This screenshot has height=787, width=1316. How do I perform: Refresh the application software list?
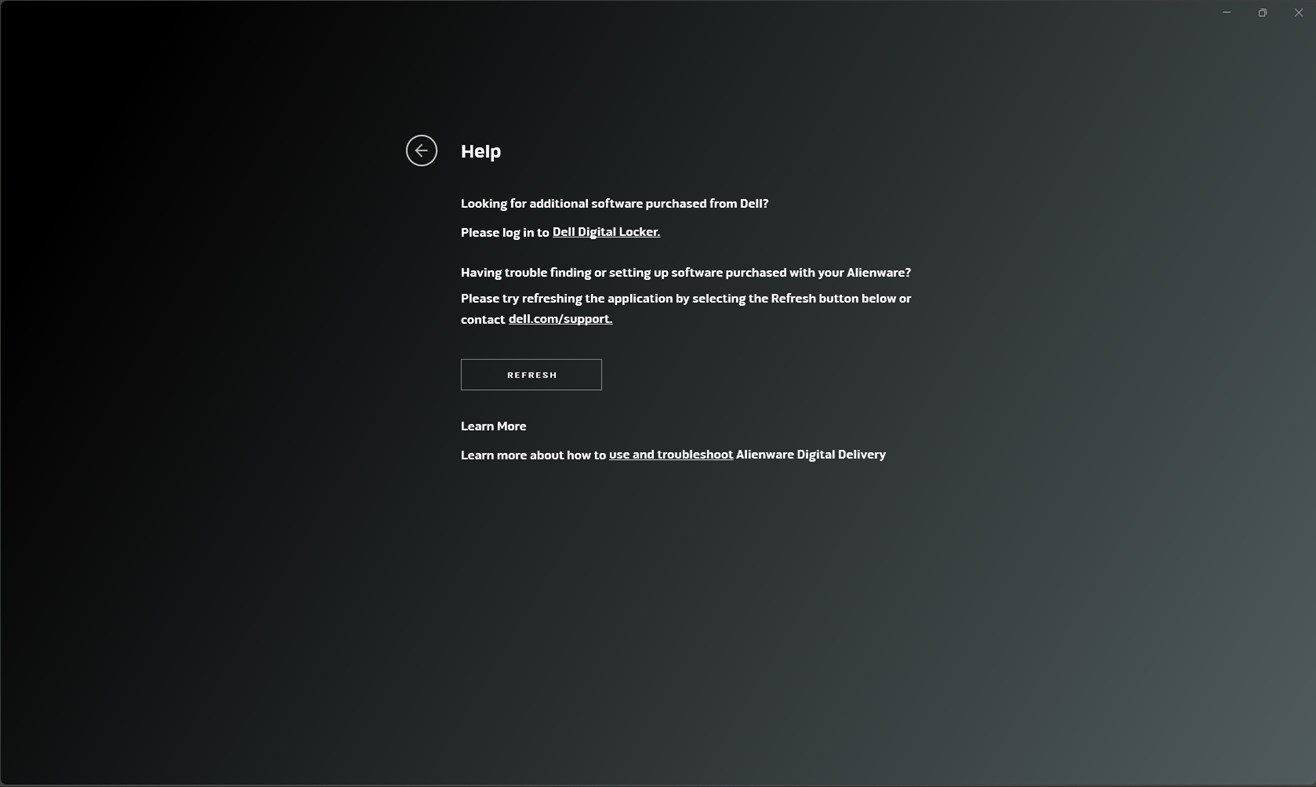click(531, 374)
